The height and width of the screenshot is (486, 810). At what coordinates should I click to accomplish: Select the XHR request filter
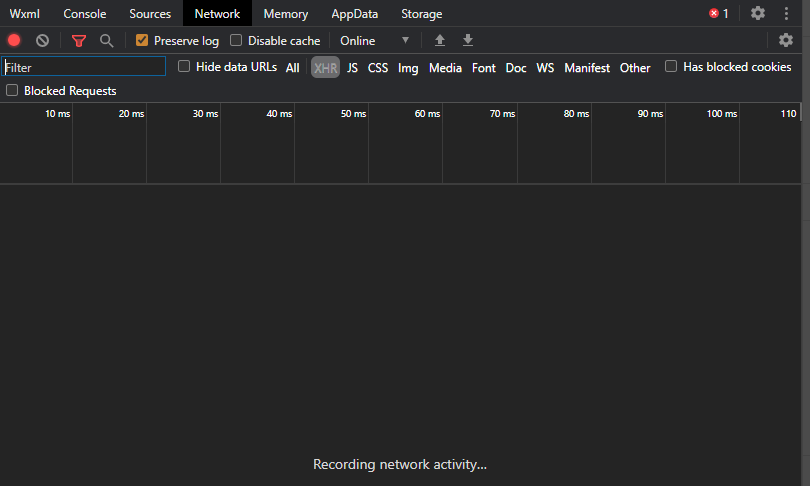[x=325, y=68]
